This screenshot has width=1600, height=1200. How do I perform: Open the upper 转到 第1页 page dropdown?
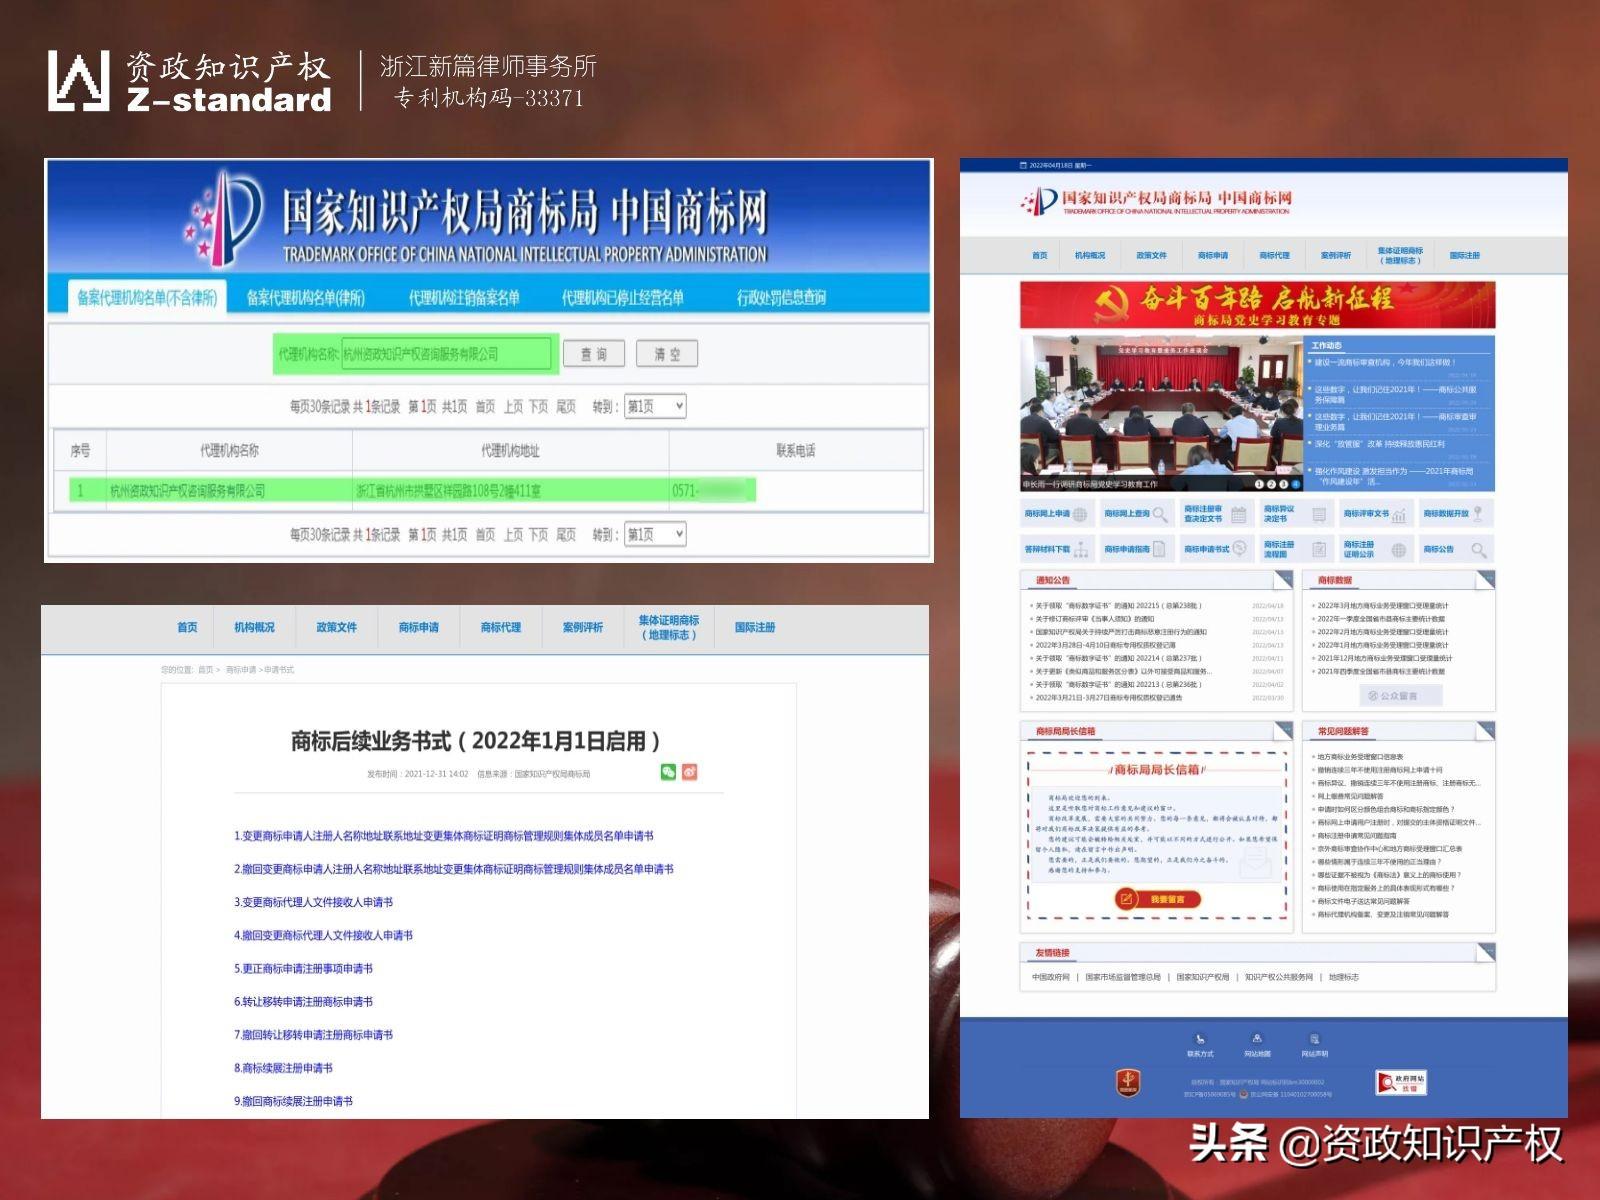655,406
